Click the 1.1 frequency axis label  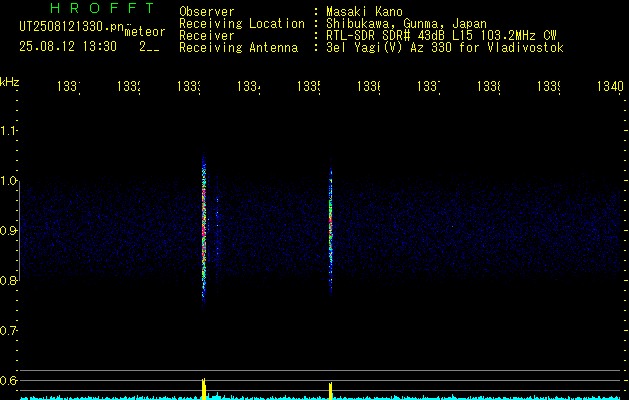(8, 130)
